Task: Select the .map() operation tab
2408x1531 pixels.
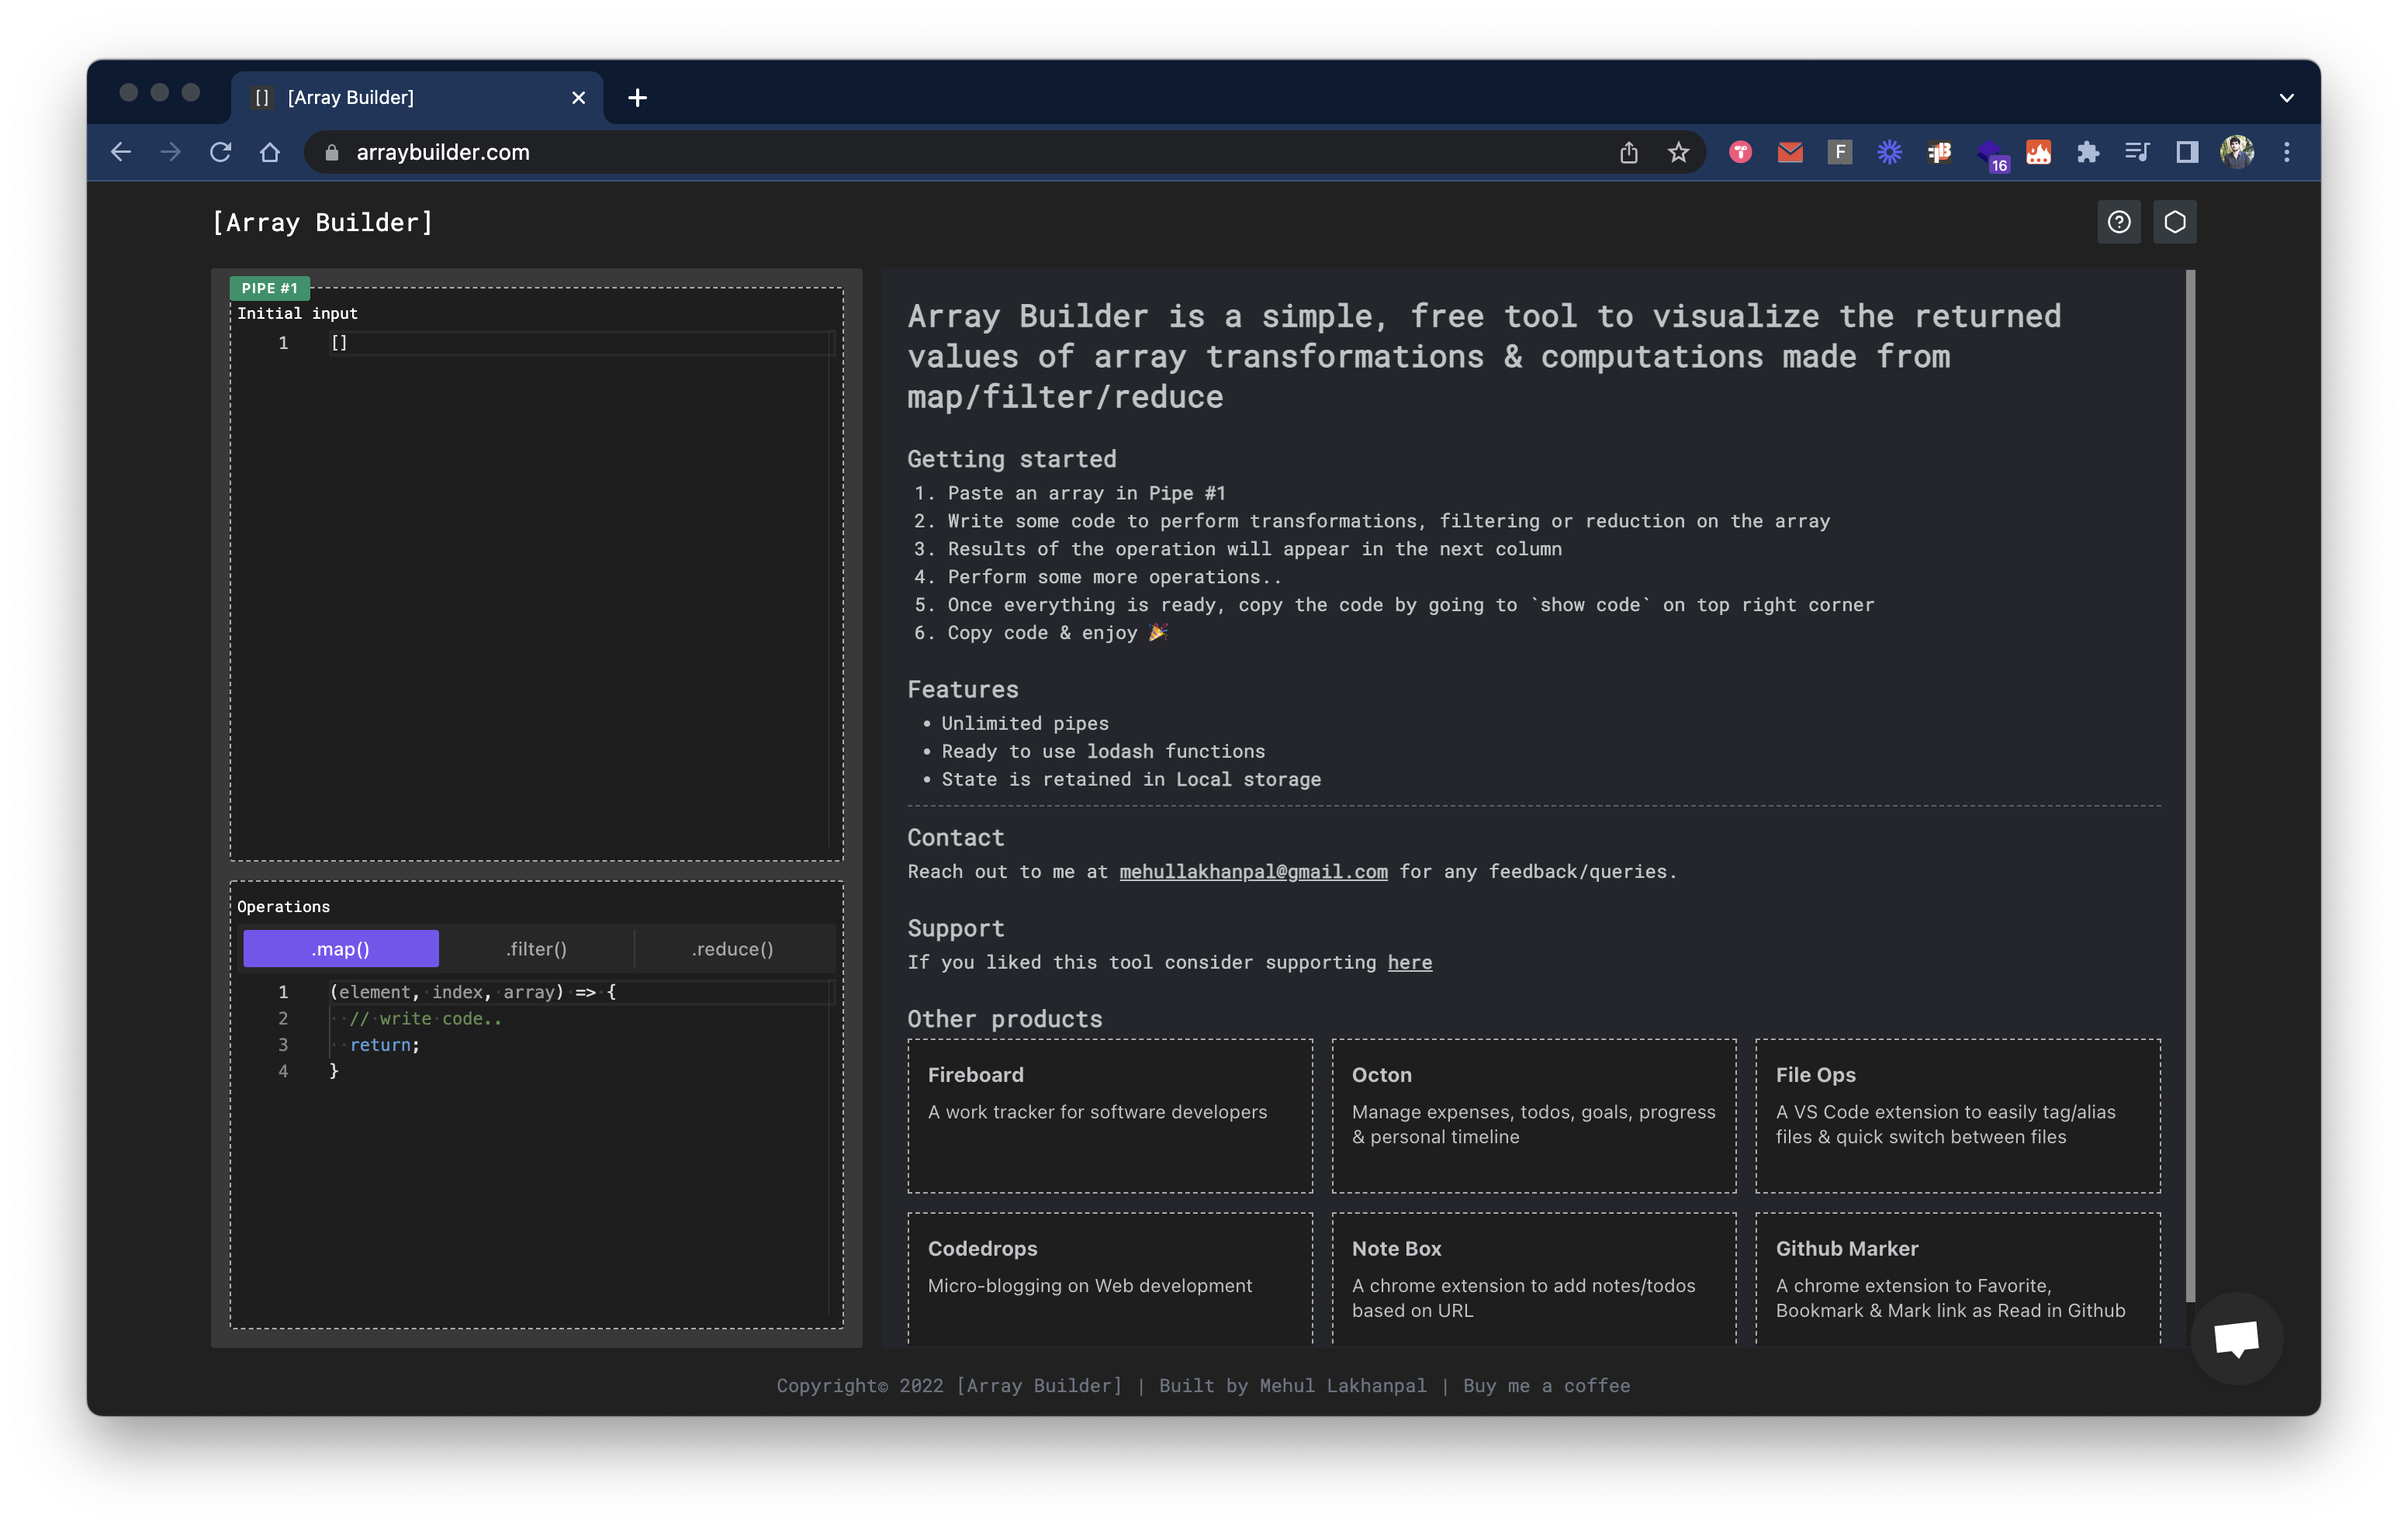Action: coord(341,949)
